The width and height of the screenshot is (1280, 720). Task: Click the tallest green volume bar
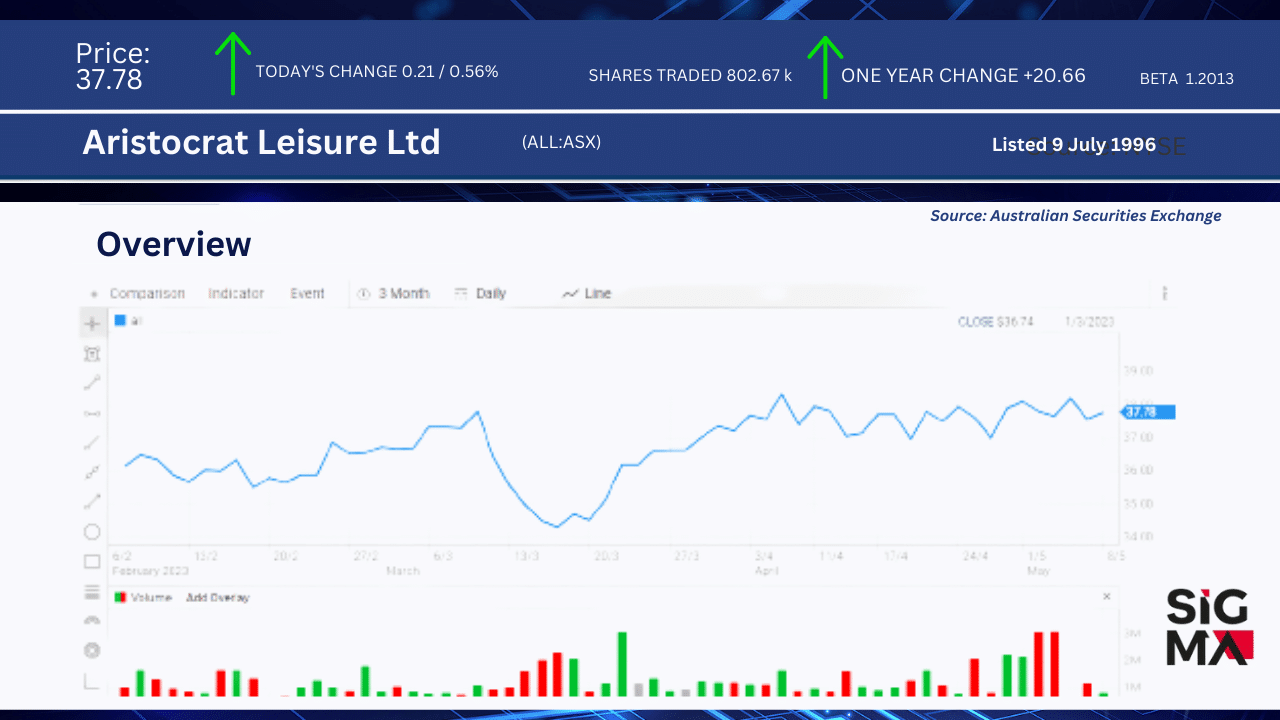click(622, 664)
